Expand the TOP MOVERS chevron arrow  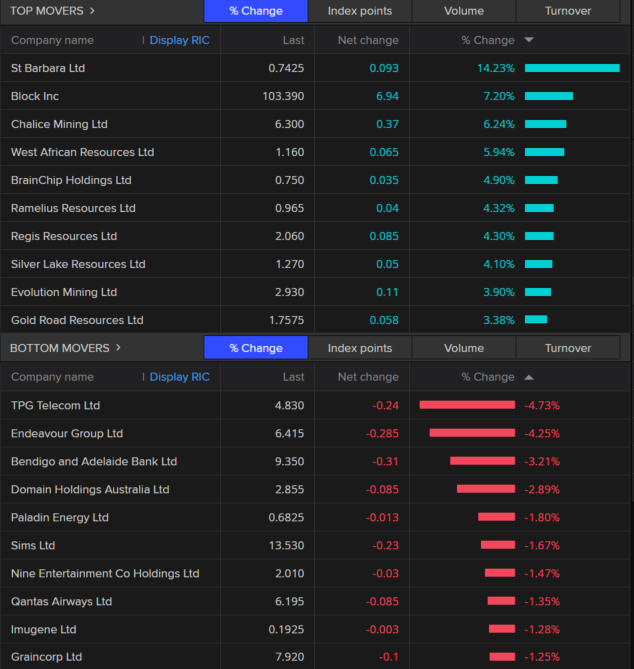point(92,11)
